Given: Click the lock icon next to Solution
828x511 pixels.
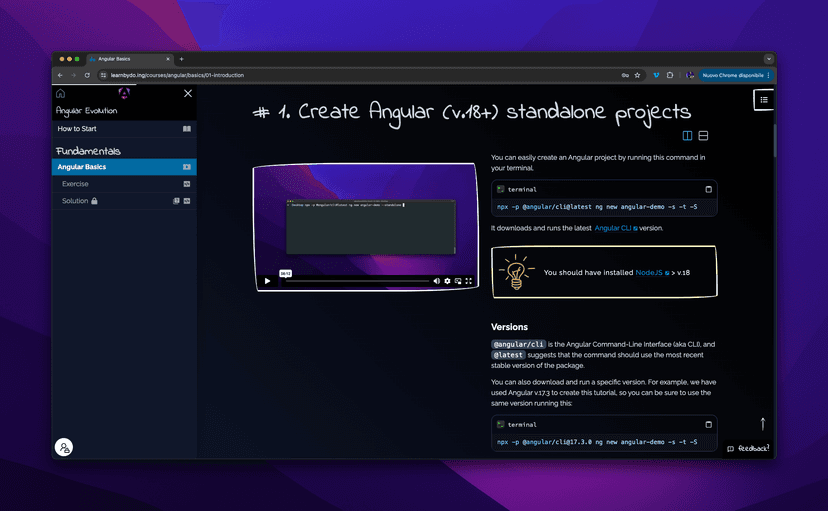Looking at the screenshot, I should pos(94,201).
